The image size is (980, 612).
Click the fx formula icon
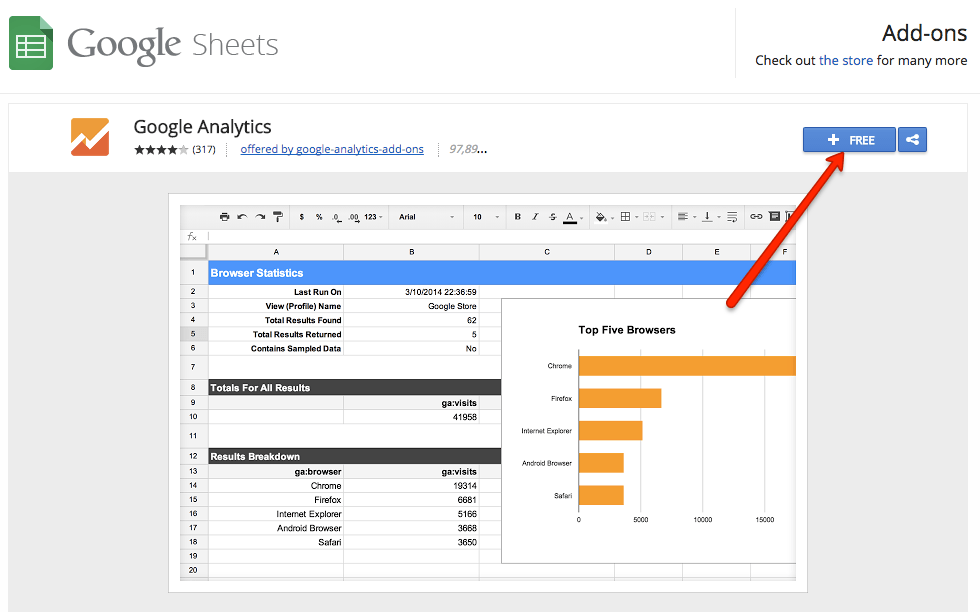192,236
